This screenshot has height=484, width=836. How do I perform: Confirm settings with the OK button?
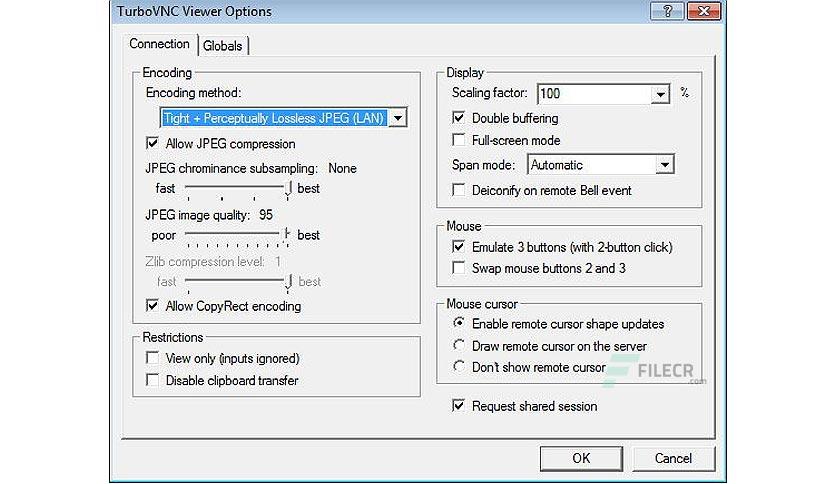tap(581, 458)
